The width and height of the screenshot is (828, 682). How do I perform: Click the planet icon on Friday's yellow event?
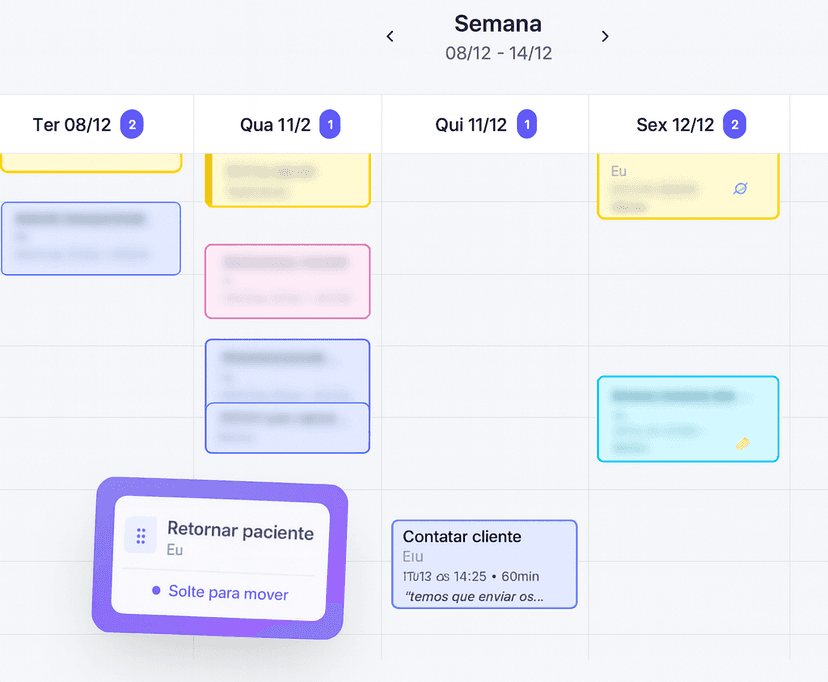coord(742,189)
